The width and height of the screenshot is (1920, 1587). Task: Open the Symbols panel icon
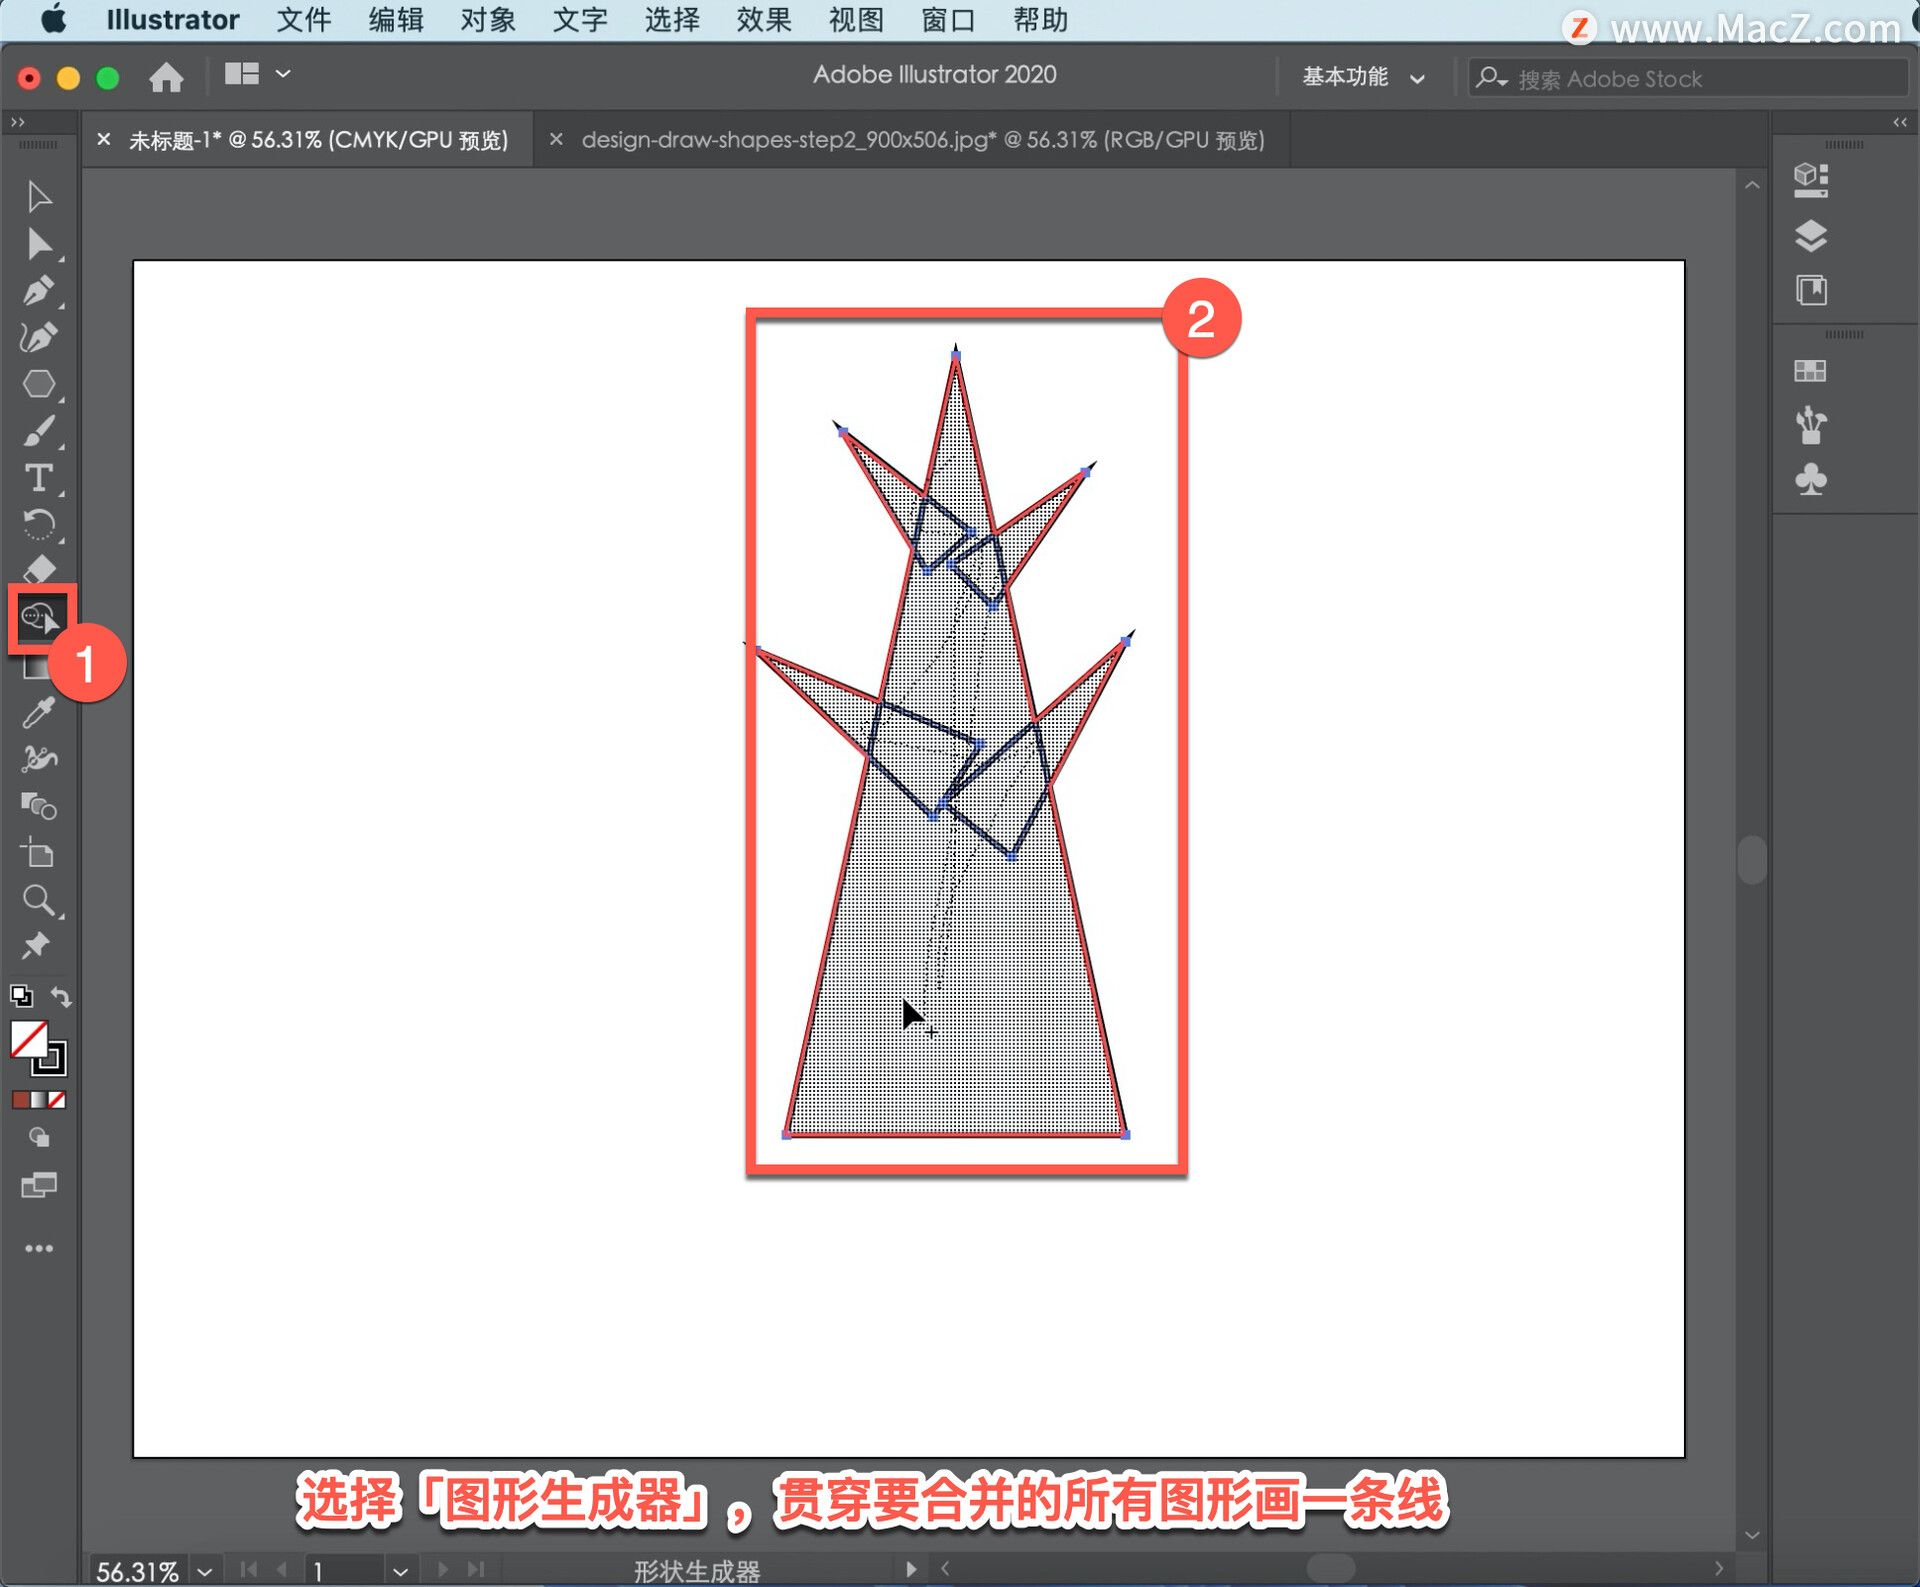1811,480
